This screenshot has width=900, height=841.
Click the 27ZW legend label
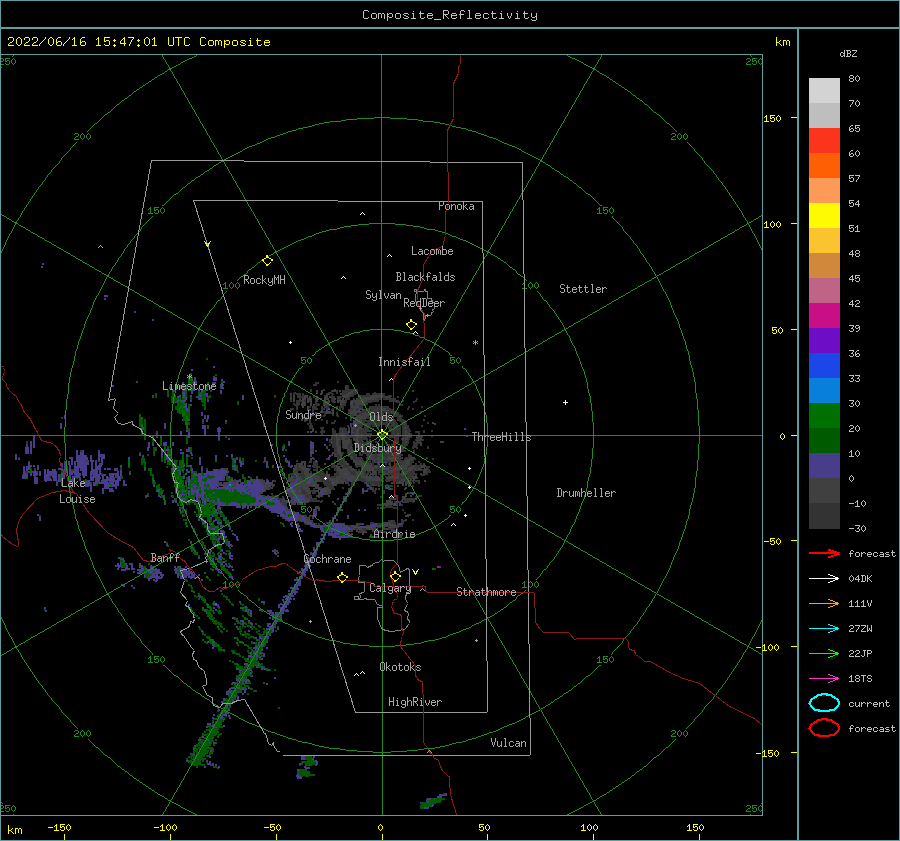[x=860, y=629]
